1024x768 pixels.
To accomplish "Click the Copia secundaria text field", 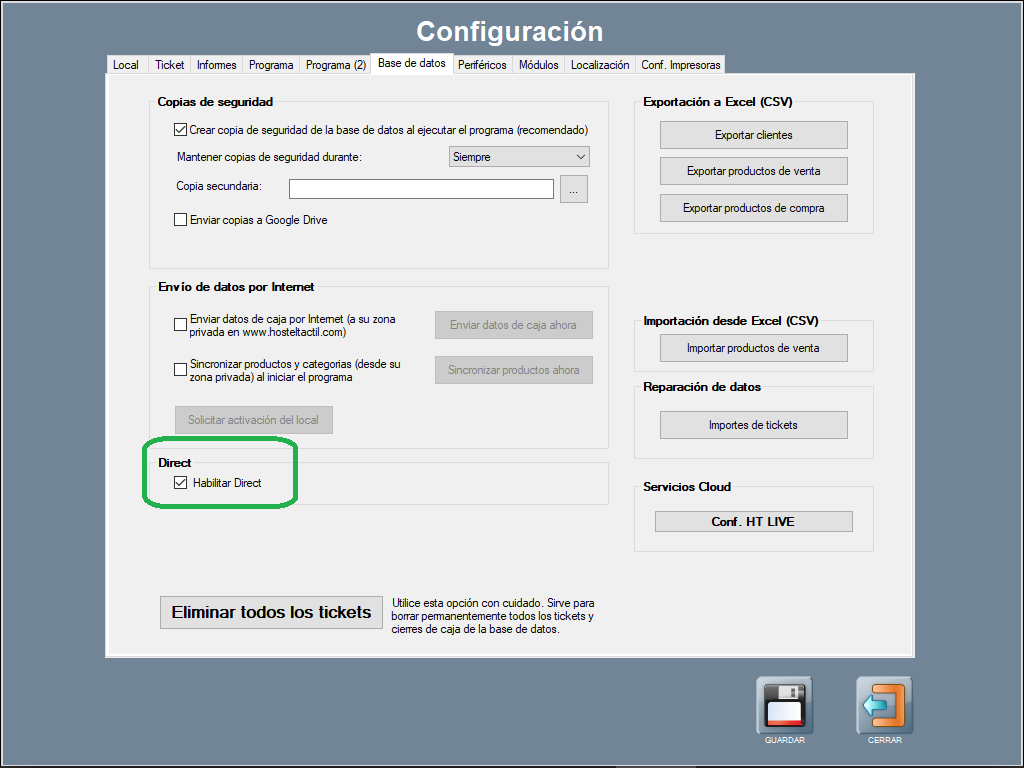I will click(x=421, y=189).
